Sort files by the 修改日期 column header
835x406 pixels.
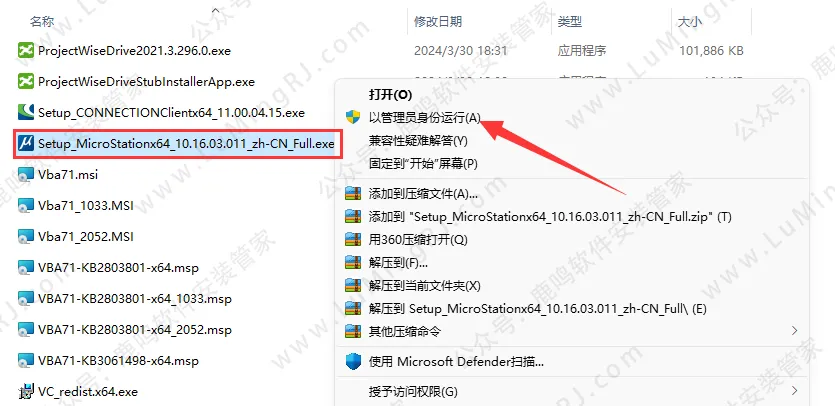(x=438, y=22)
